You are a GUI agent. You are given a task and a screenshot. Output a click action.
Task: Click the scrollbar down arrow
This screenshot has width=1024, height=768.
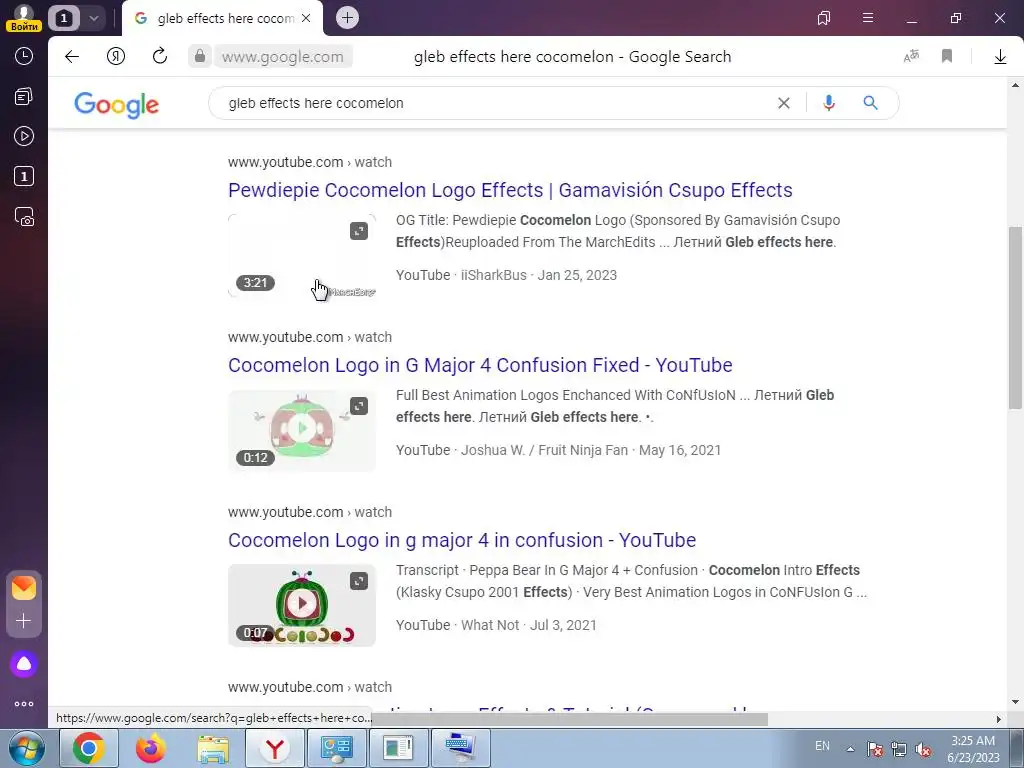click(x=1015, y=702)
